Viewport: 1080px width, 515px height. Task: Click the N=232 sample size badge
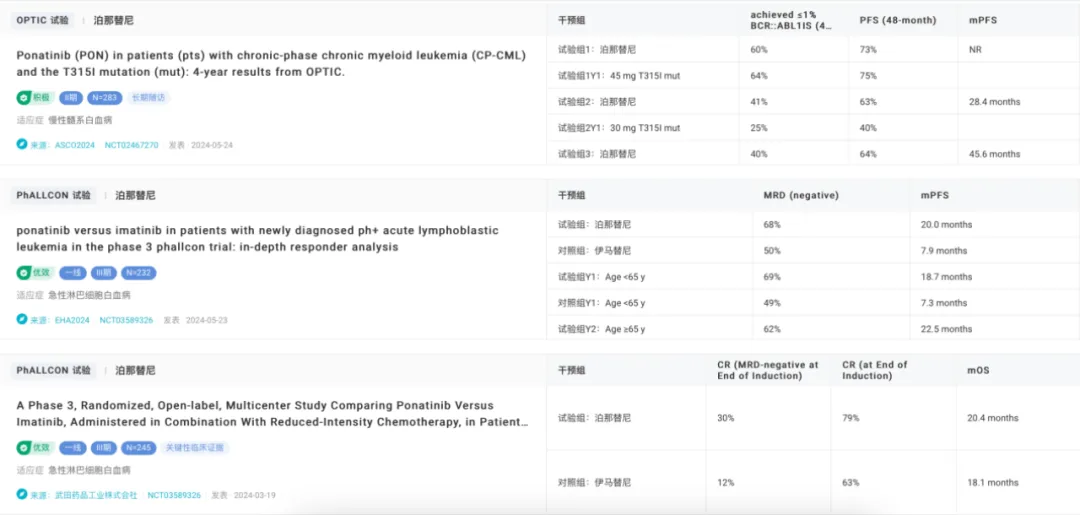click(139, 273)
